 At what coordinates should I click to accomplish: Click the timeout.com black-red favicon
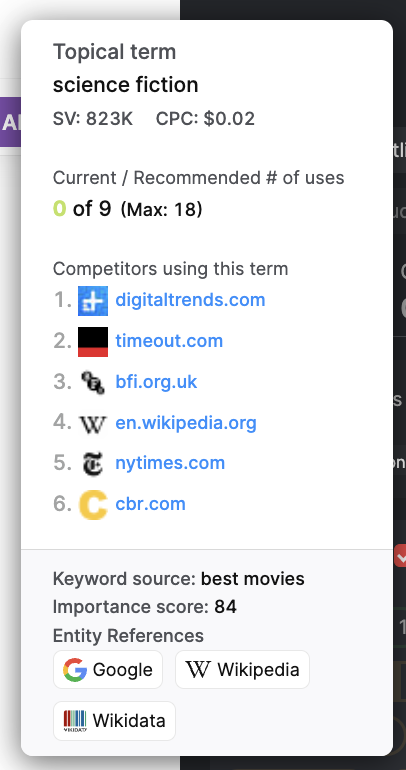pos(93,341)
